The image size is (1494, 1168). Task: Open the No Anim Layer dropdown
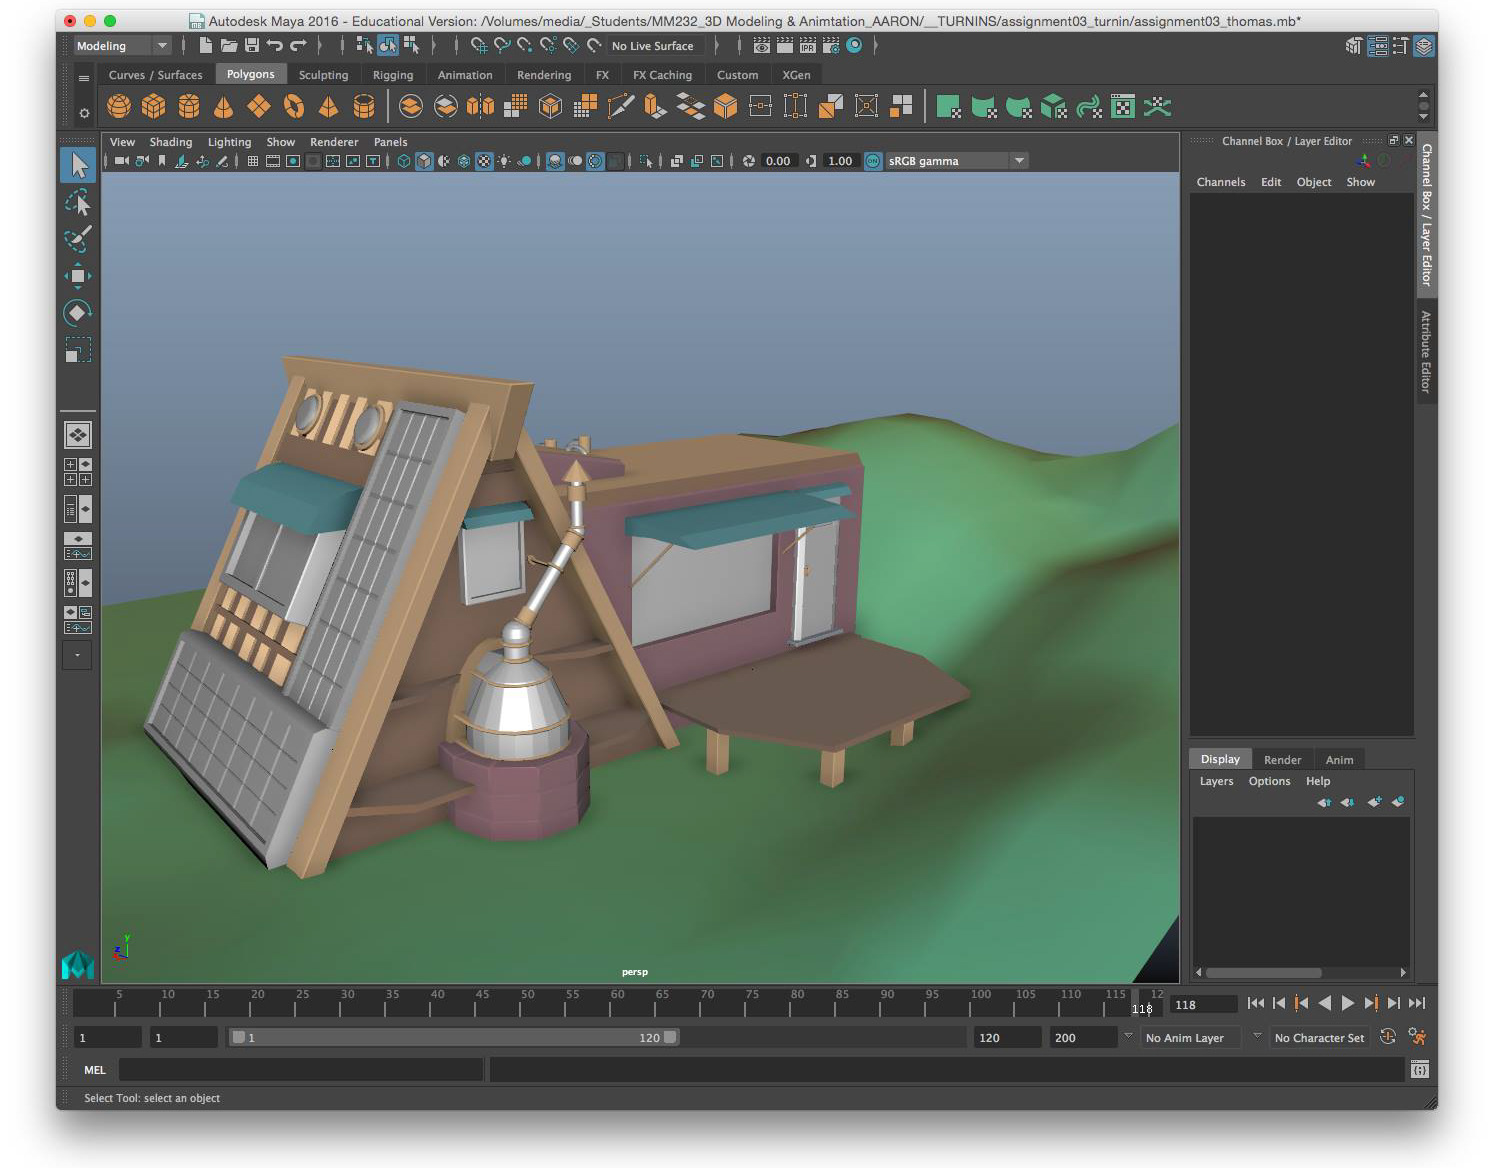pos(1190,1038)
